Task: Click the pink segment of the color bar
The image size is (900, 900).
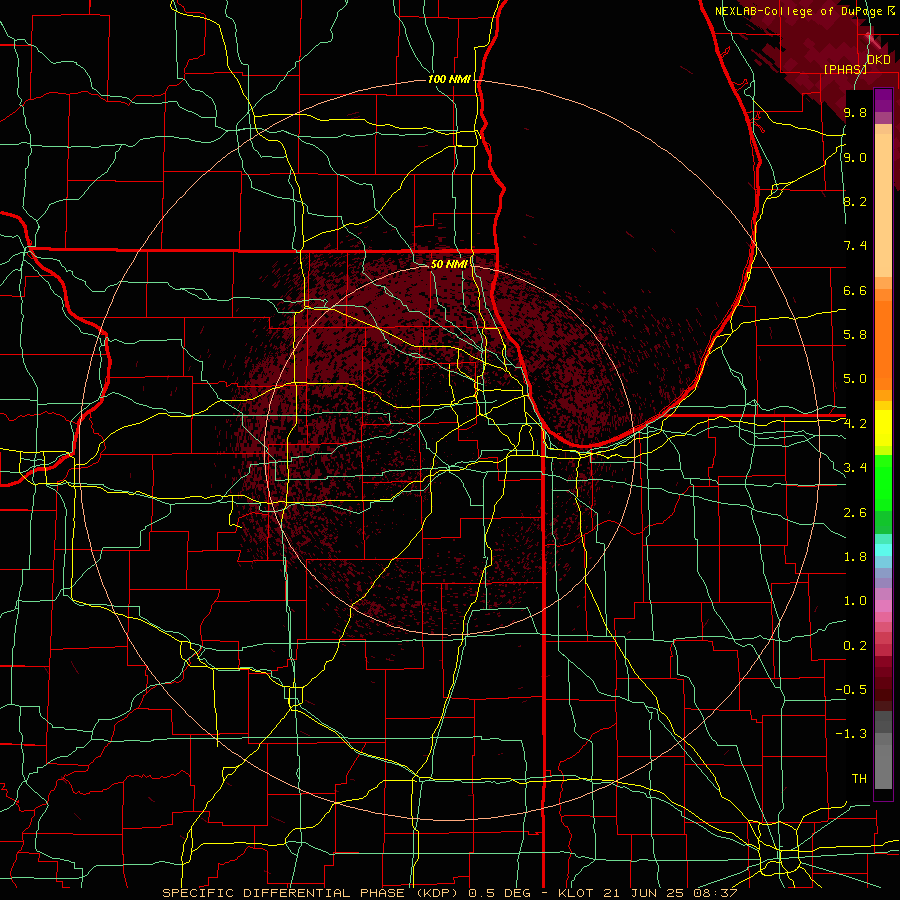Action: [883, 606]
